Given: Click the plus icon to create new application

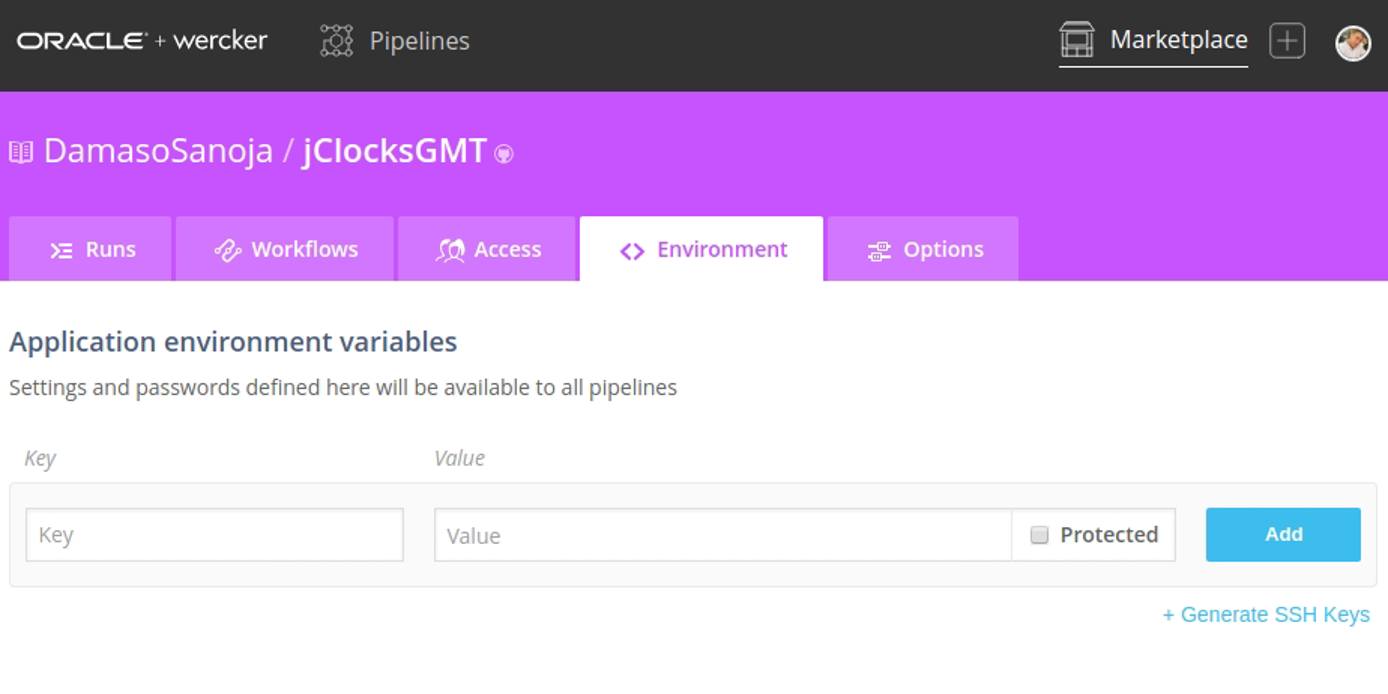Looking at the screenshot, I should click(1287, 40).
